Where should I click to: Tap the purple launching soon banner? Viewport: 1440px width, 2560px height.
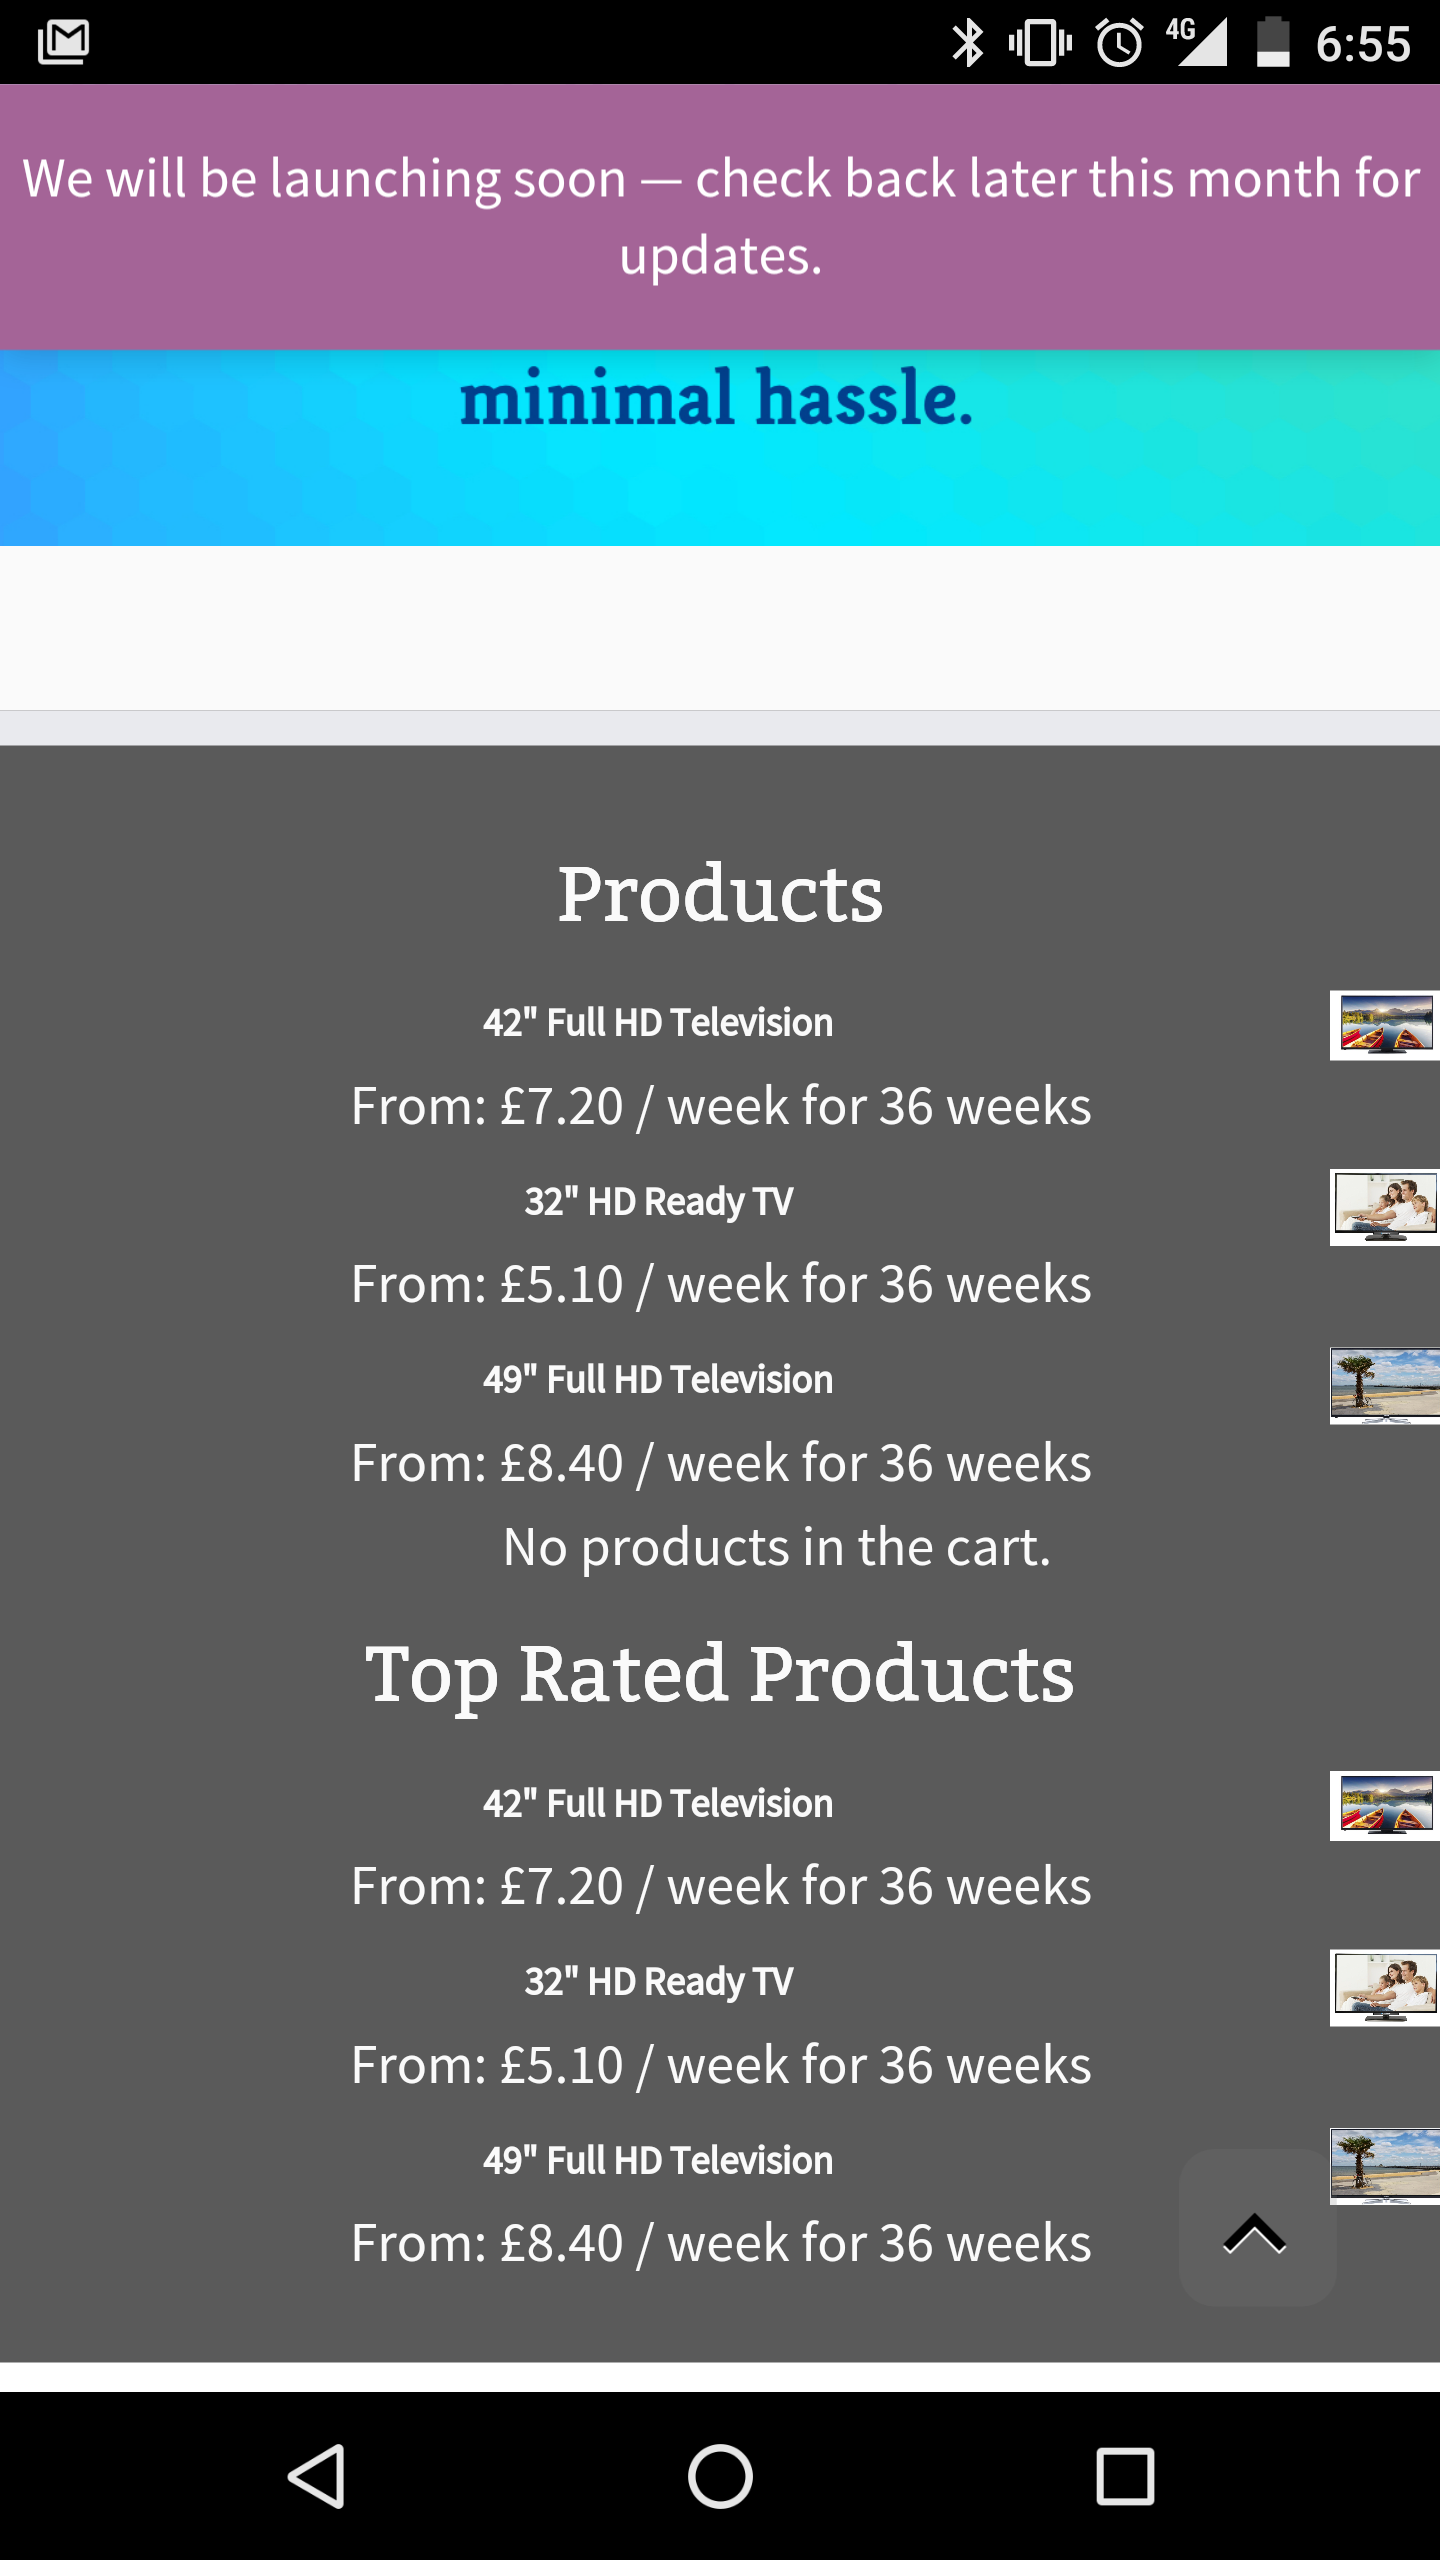coord(720,217)
